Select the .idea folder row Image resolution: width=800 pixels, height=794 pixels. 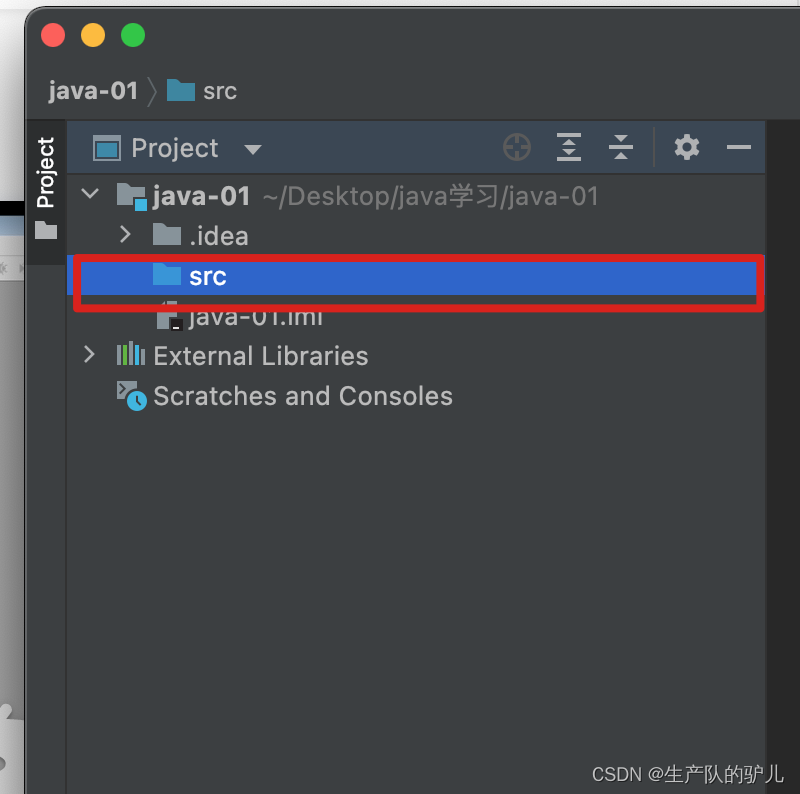pyautogui.click(x=416, y=236)
